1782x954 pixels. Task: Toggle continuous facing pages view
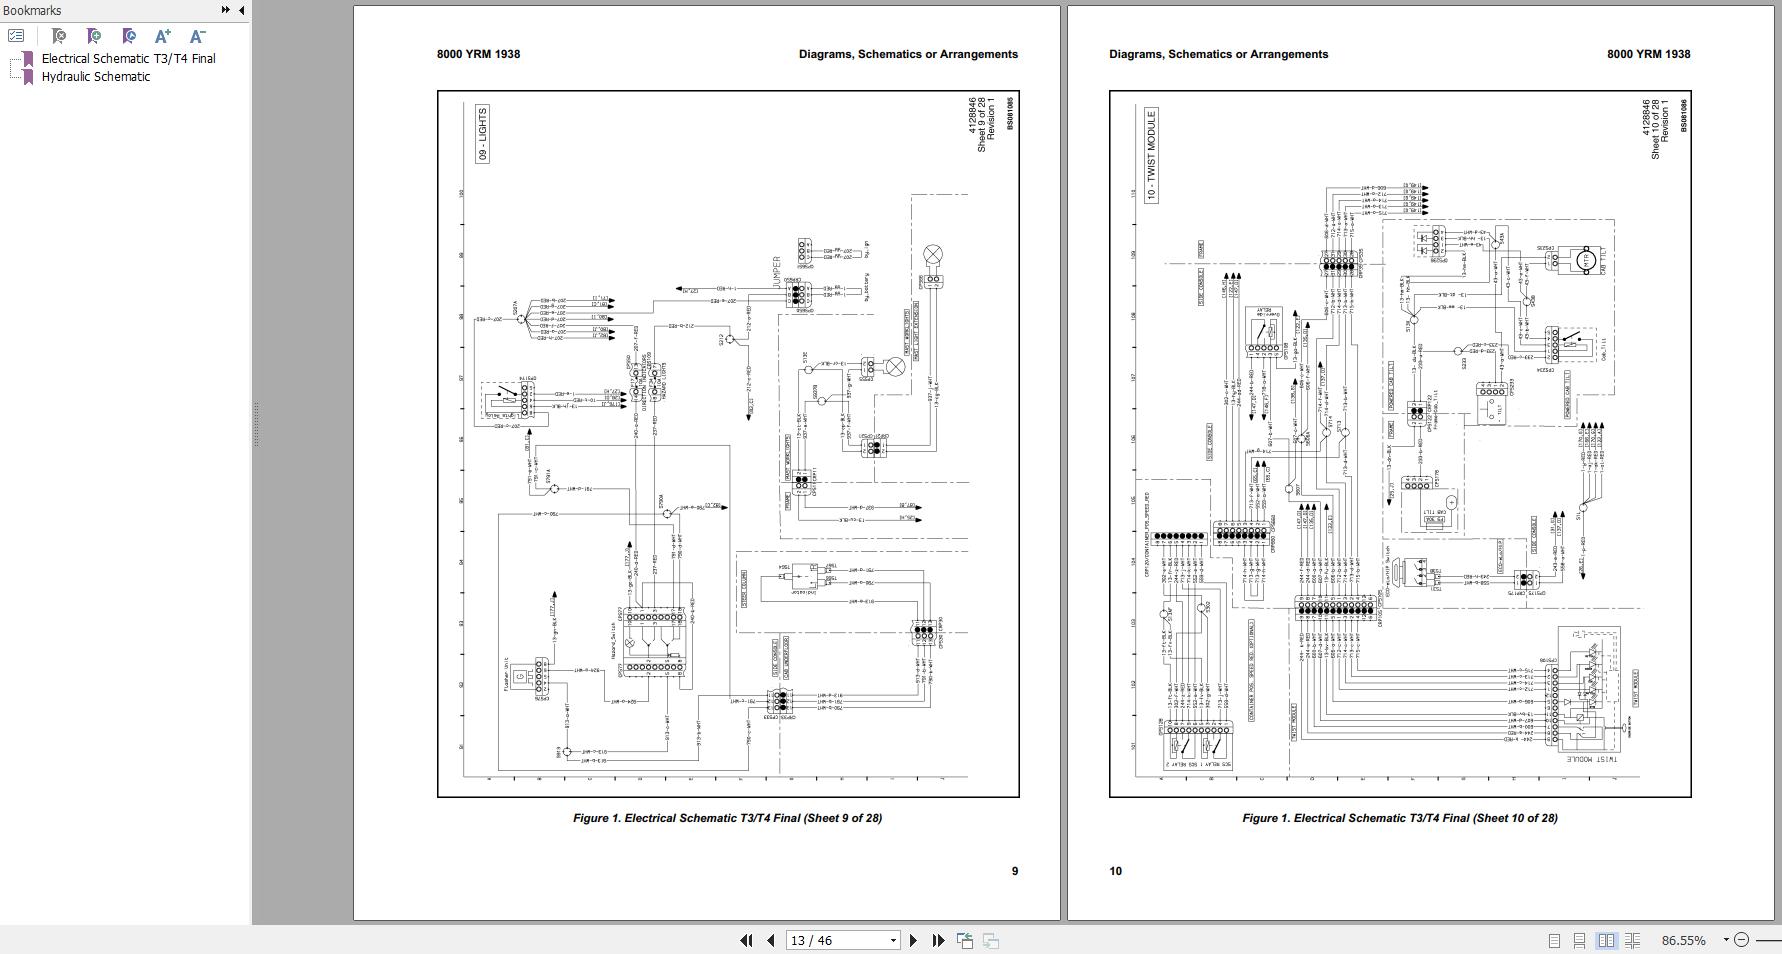[1632, 940]
